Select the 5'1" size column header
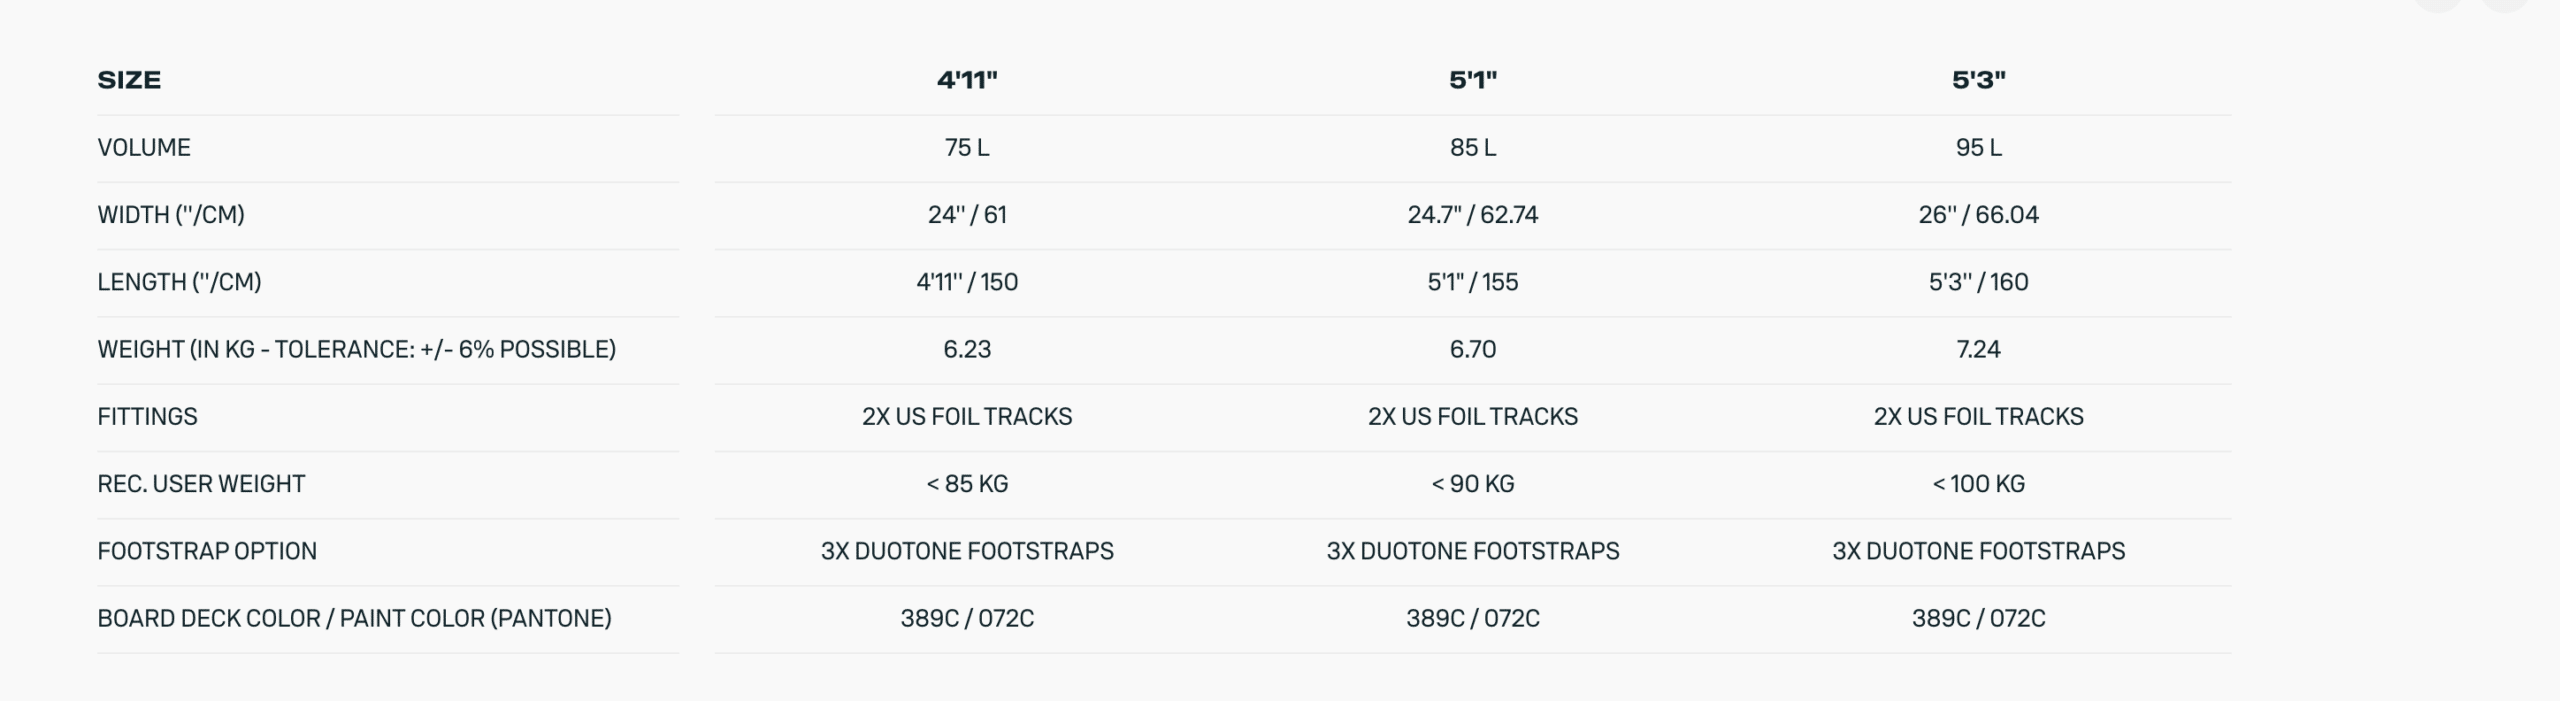The height and width of the screenshot is (701, 2560). [1472, 80]
